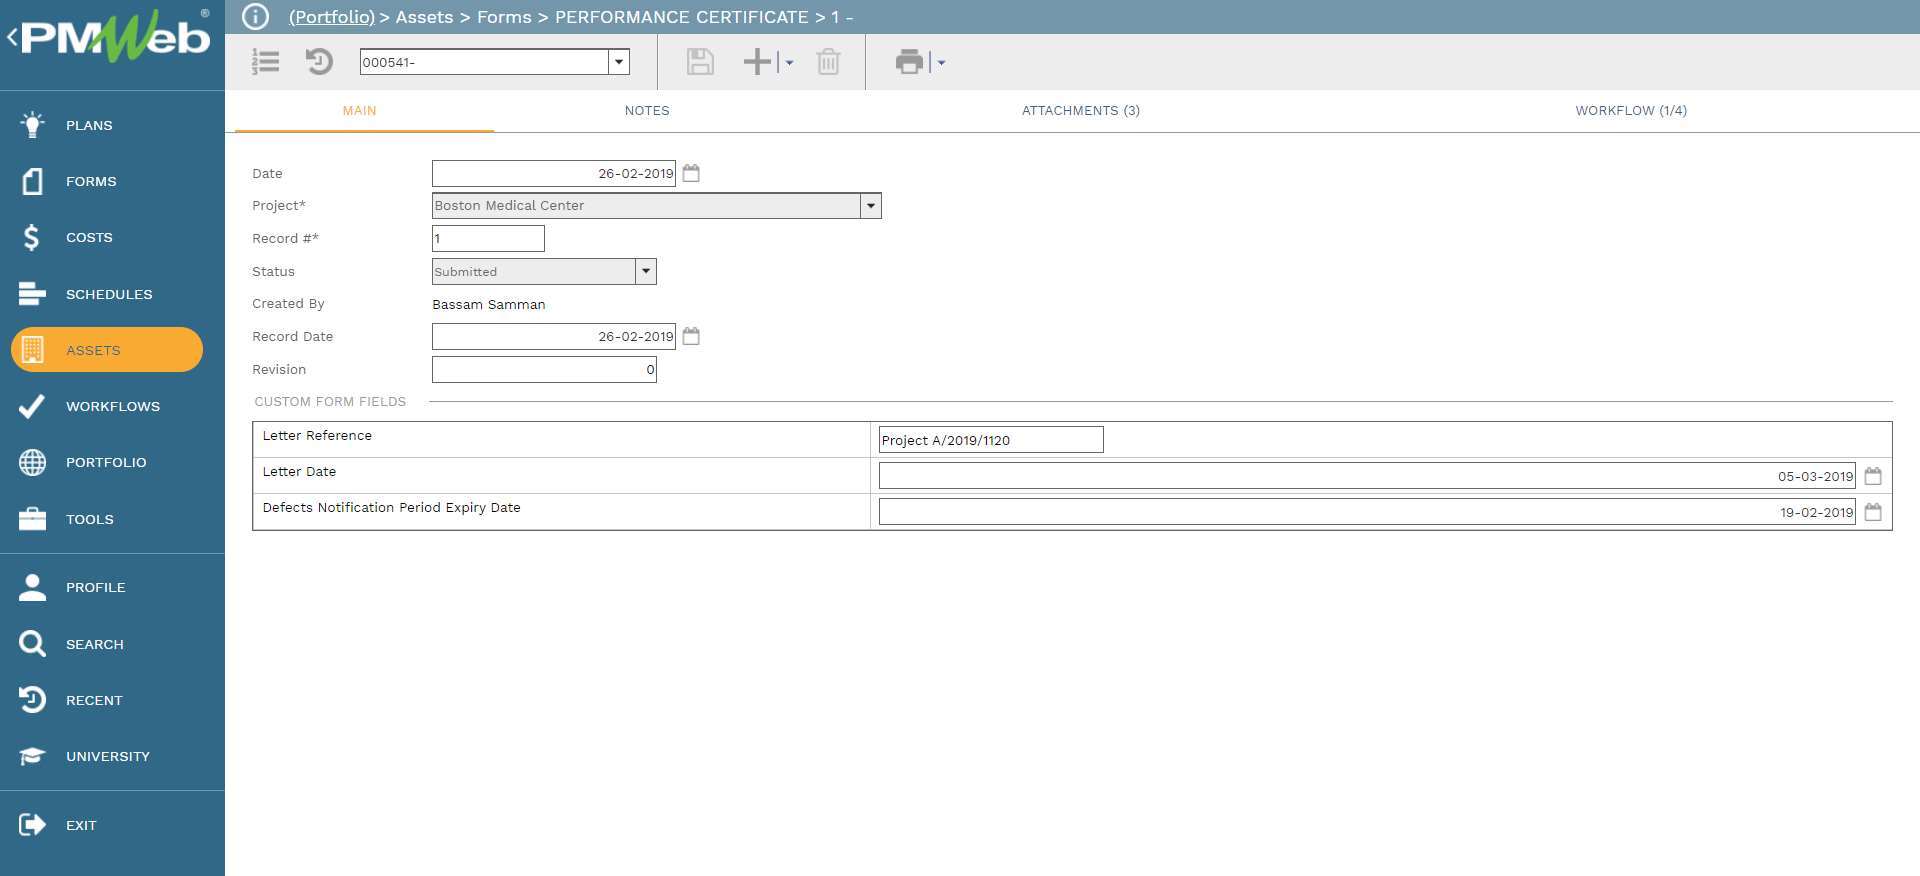Select WORKFLOWS in the sidebar menu
The image size is (1920, 876).
[113, 407]
